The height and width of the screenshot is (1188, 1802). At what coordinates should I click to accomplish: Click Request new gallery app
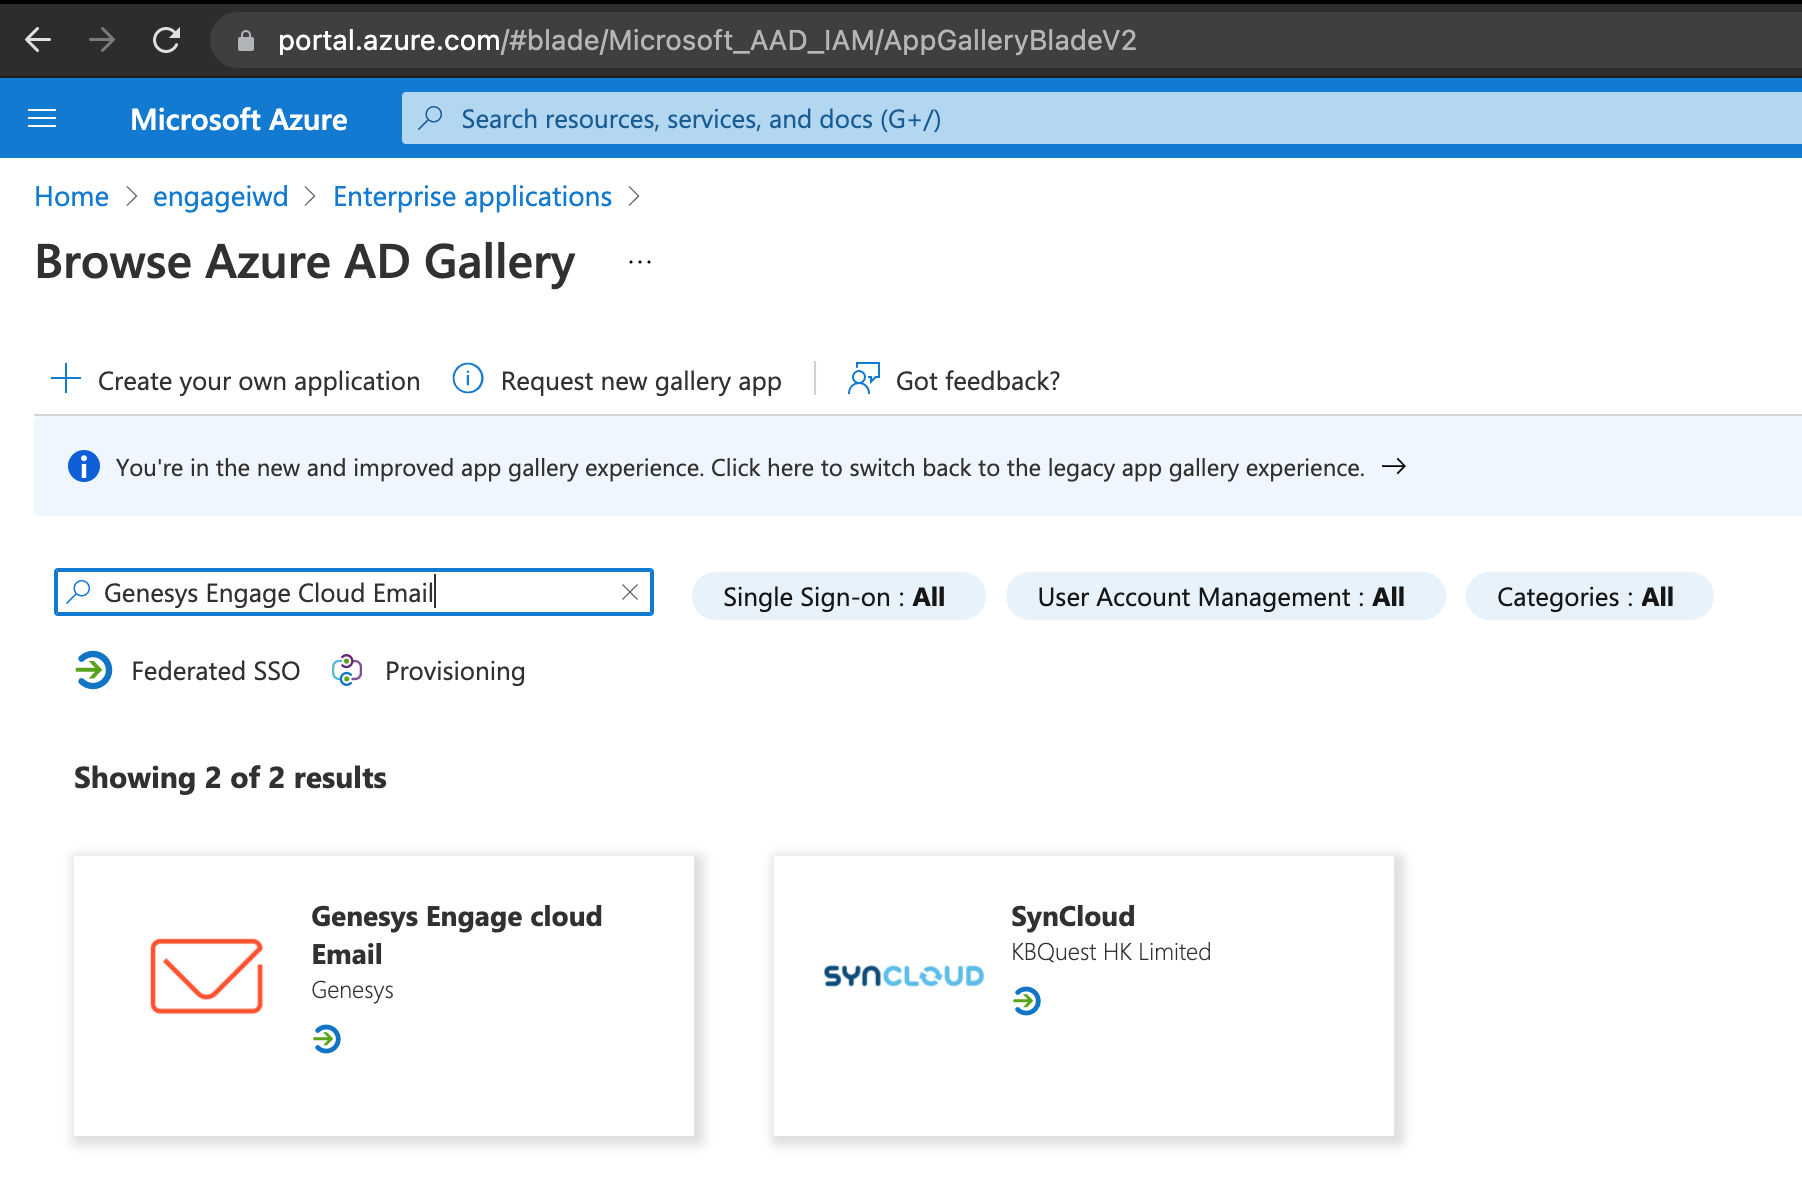click(x=641, y=381)
